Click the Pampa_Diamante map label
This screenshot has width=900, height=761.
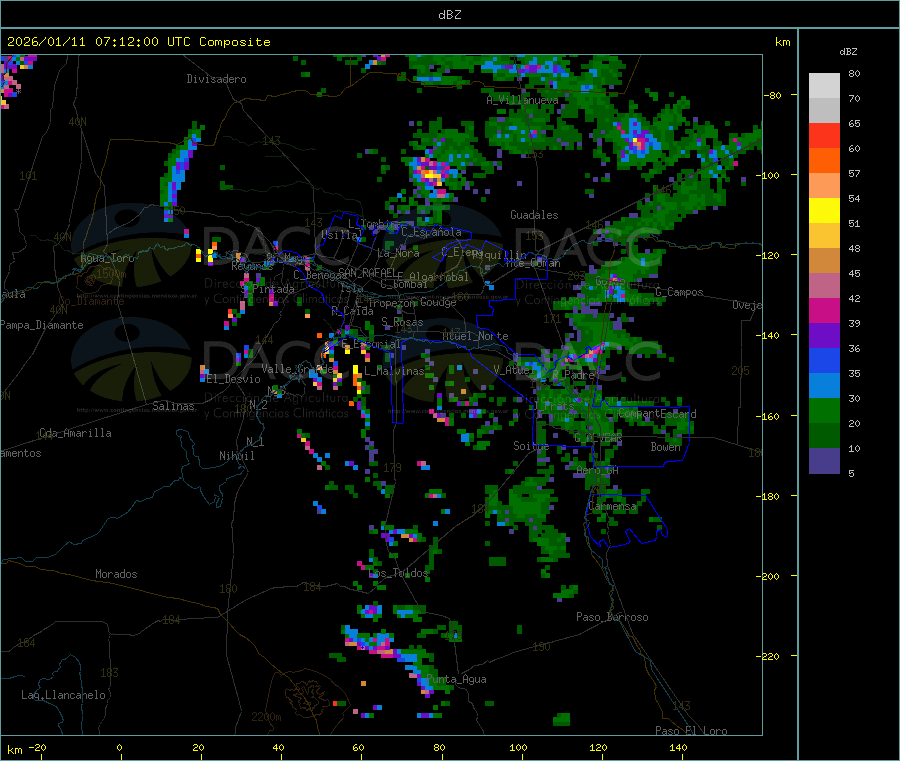(42, 325)
